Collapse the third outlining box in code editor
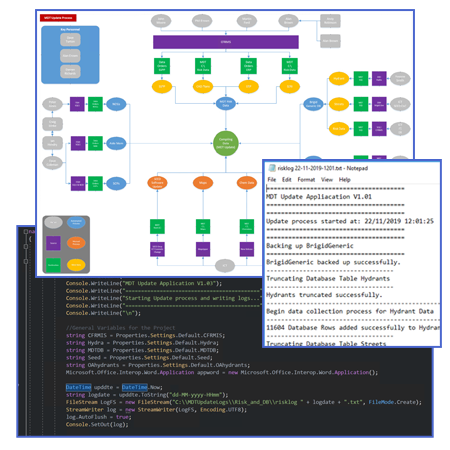450x450 pixels. coord(26,261)
